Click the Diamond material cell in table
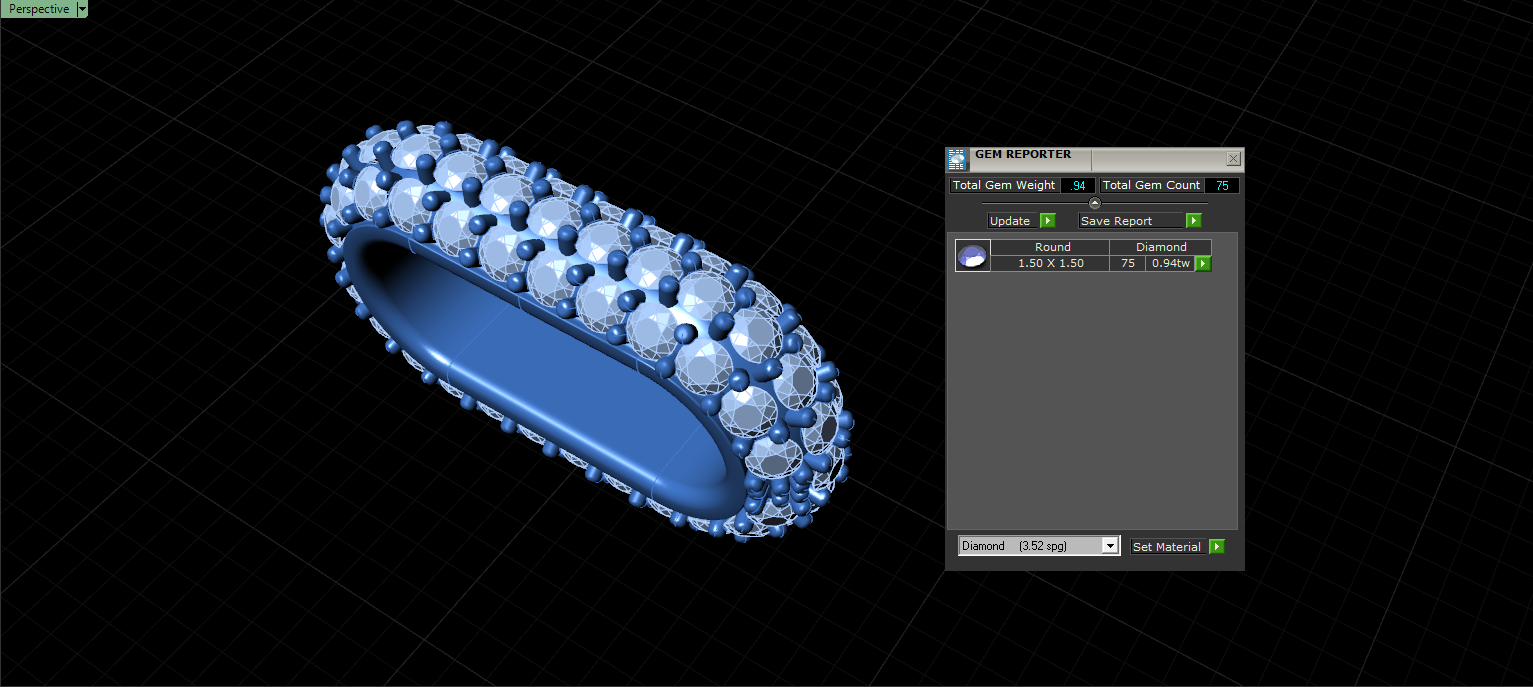The image size is (1533, 687). pos(1161,247)
